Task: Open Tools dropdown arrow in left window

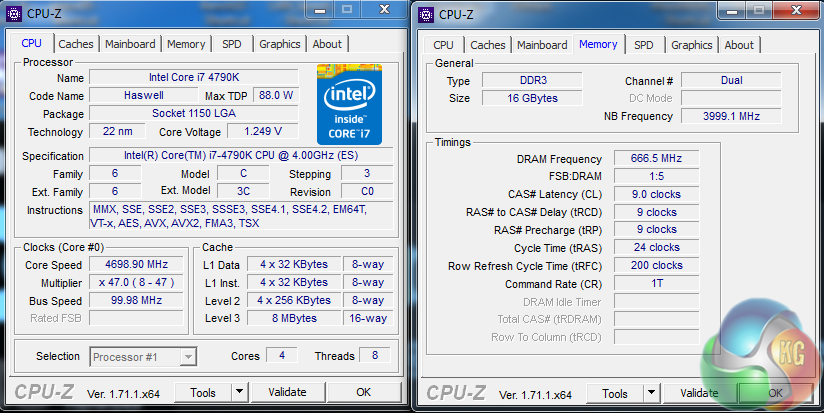Action: [x=239, y=392]
